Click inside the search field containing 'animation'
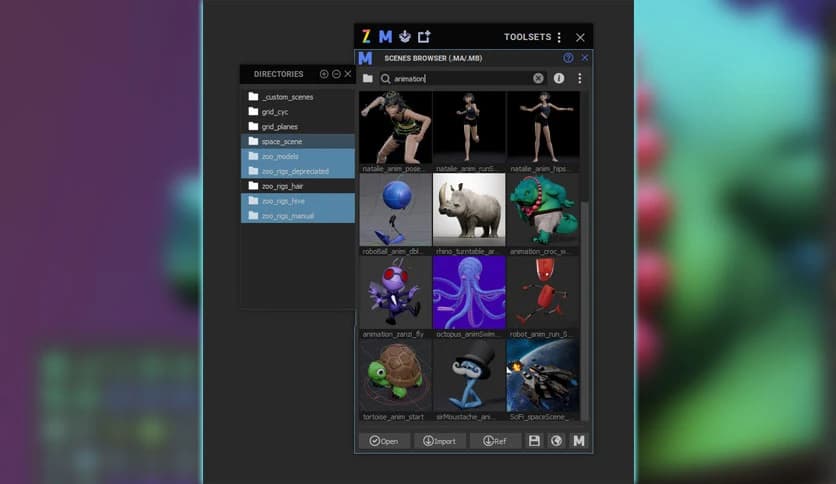The width and height of the screenshot is (836, 484). pyautogui.click(x=462, y=78)
